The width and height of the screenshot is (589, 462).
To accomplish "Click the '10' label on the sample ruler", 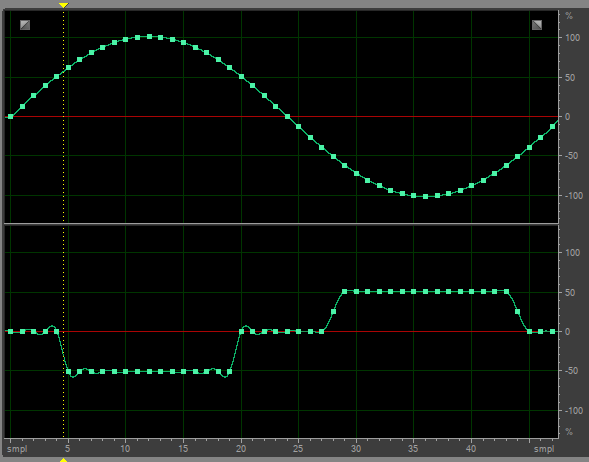I will click(x=125, y=448).
